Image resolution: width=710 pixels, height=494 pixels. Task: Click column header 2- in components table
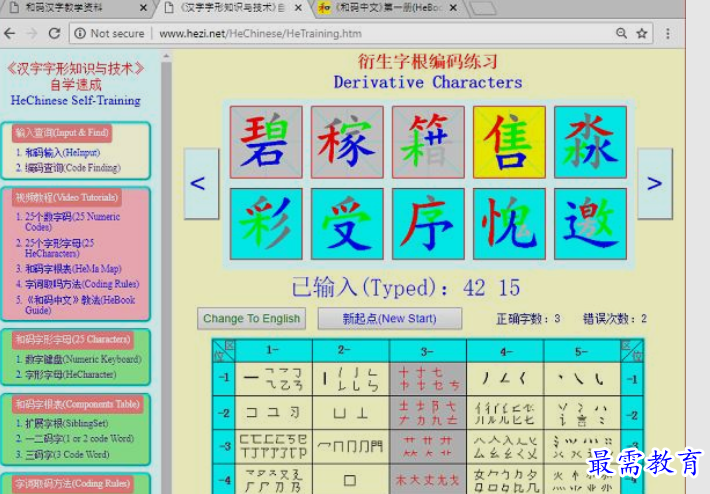(x=350, y=350)
